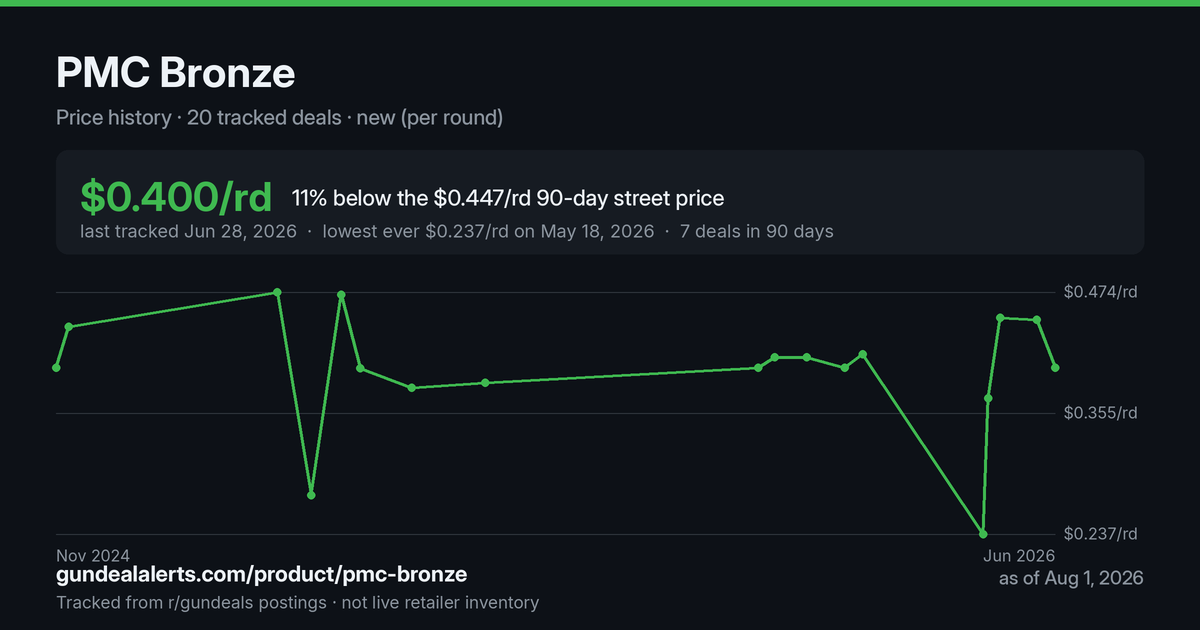Image resolution: width=1200 pixels, height=630 pixels.
Task: Select the $0.474/rd axis label
Action: point(1101,292)
